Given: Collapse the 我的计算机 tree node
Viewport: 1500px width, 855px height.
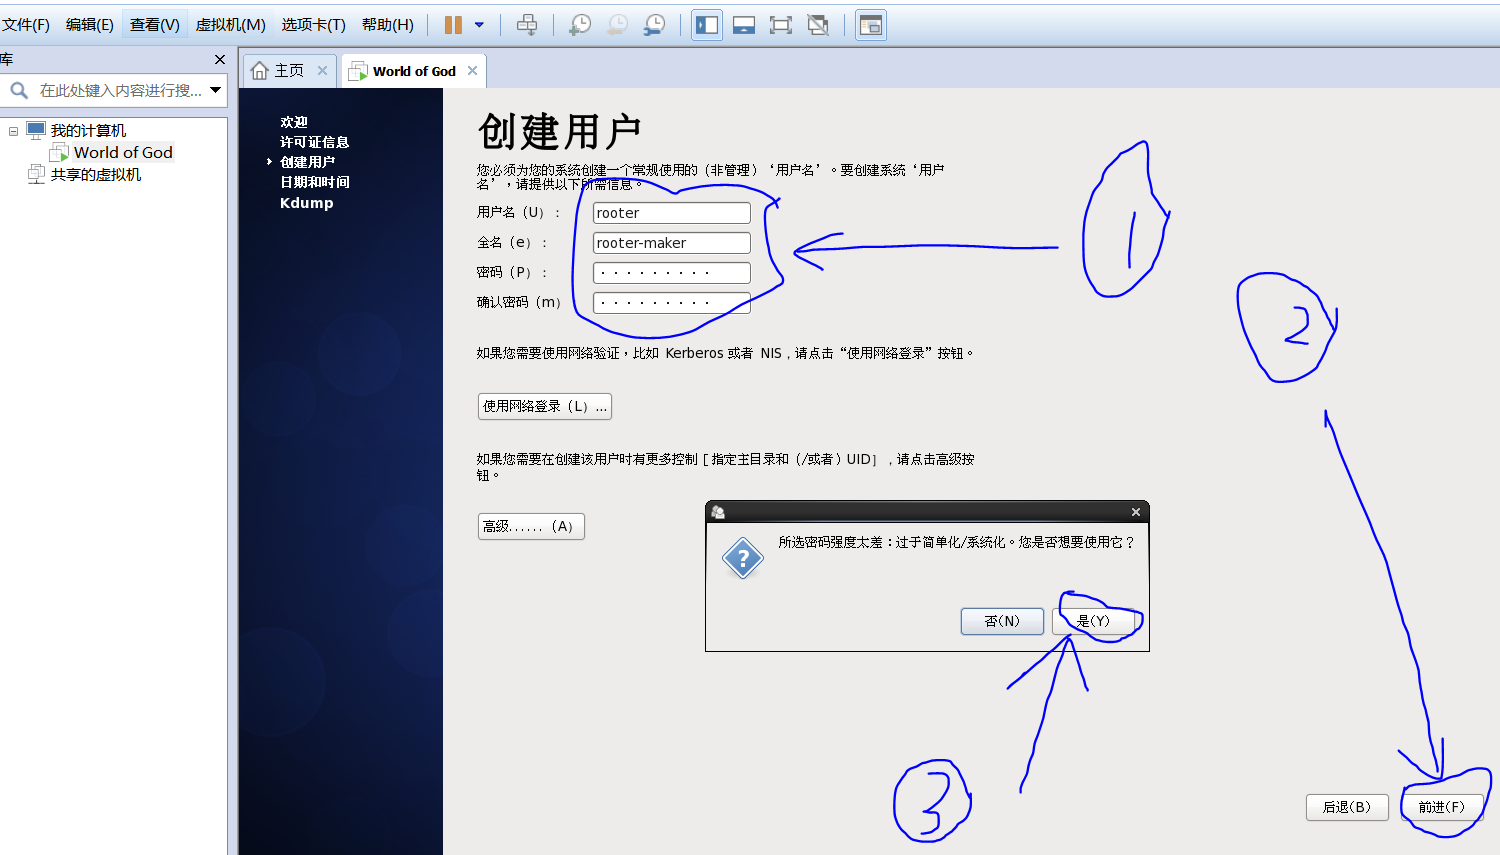Looking at the screenshot, I should [x=13, y=131].
